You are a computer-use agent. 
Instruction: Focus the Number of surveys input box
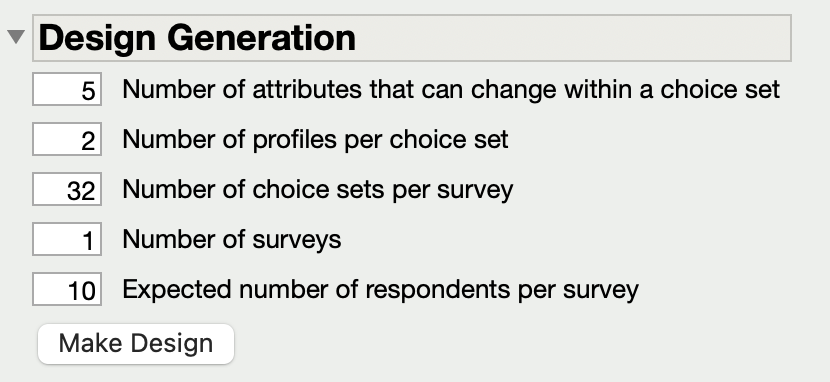click(67, 239)
